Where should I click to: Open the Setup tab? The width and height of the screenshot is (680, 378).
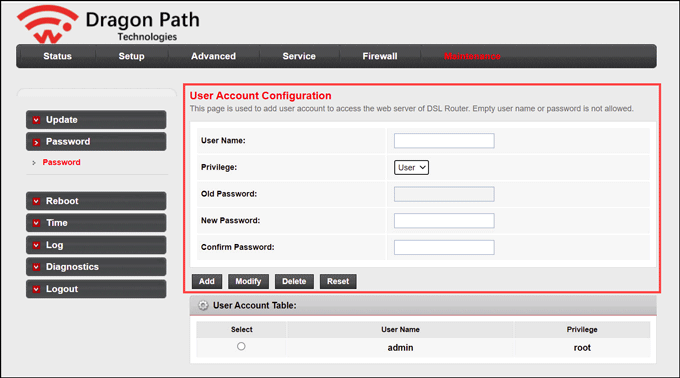131,56
